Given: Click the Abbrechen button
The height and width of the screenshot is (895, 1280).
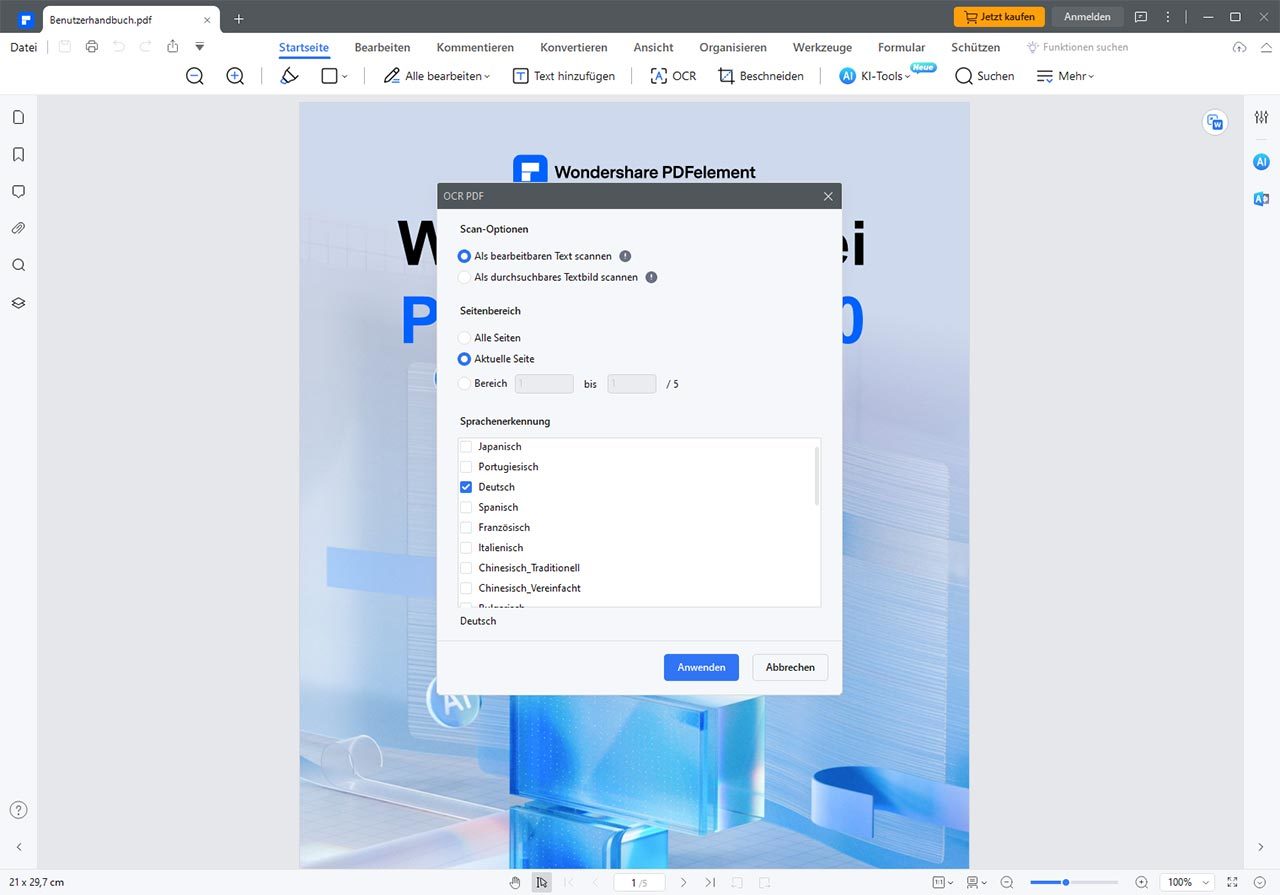Looking at the screenshot, I should [790, 667].
